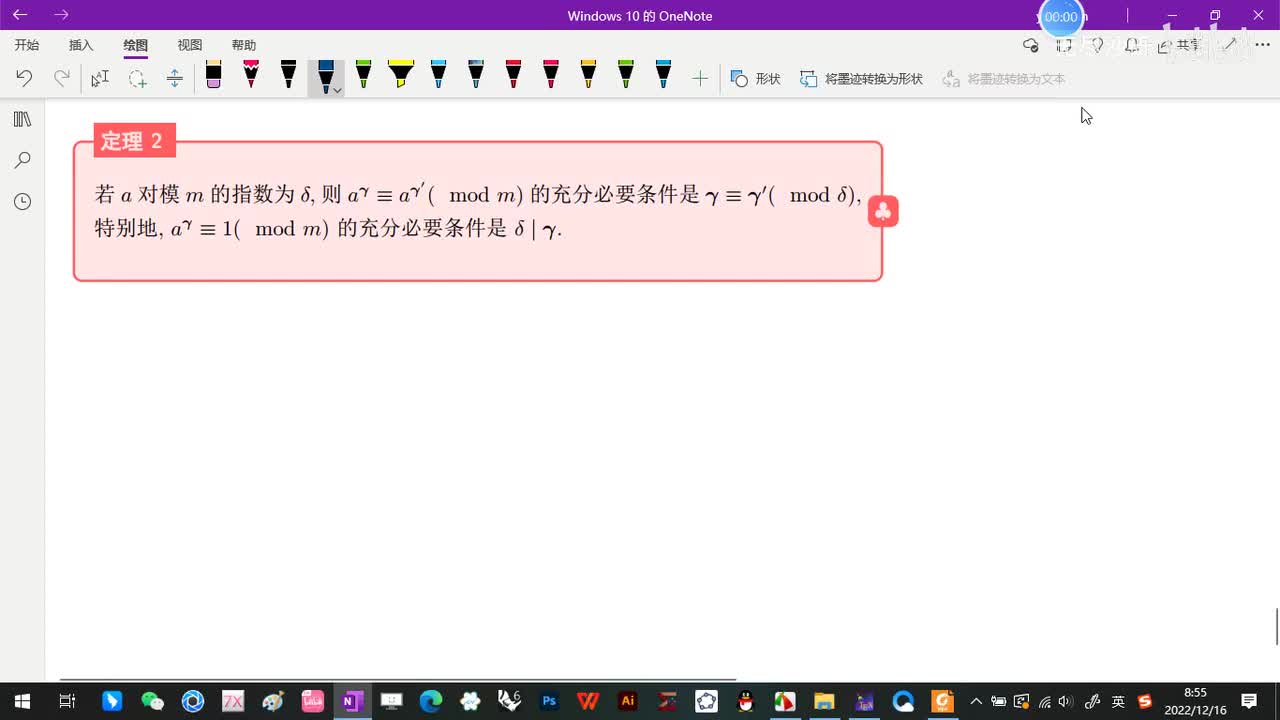Open volume control in tray
1280x720 pixels.
[x=1066, y=702]
